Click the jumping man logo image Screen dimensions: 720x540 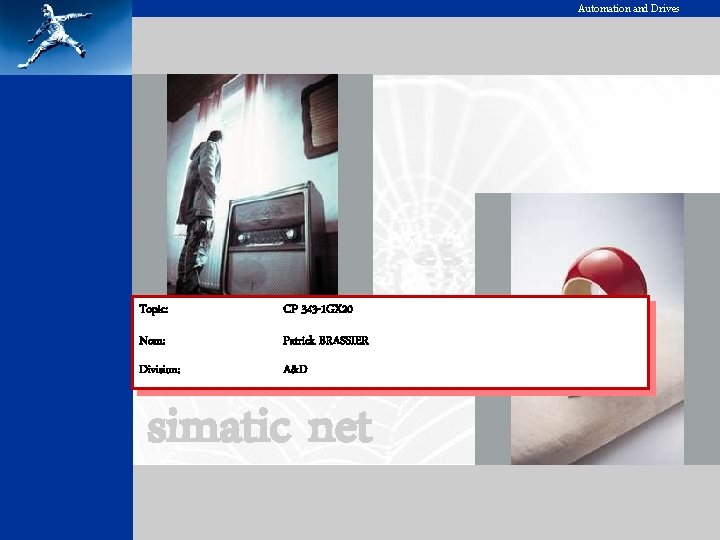(x=66, y=37)
